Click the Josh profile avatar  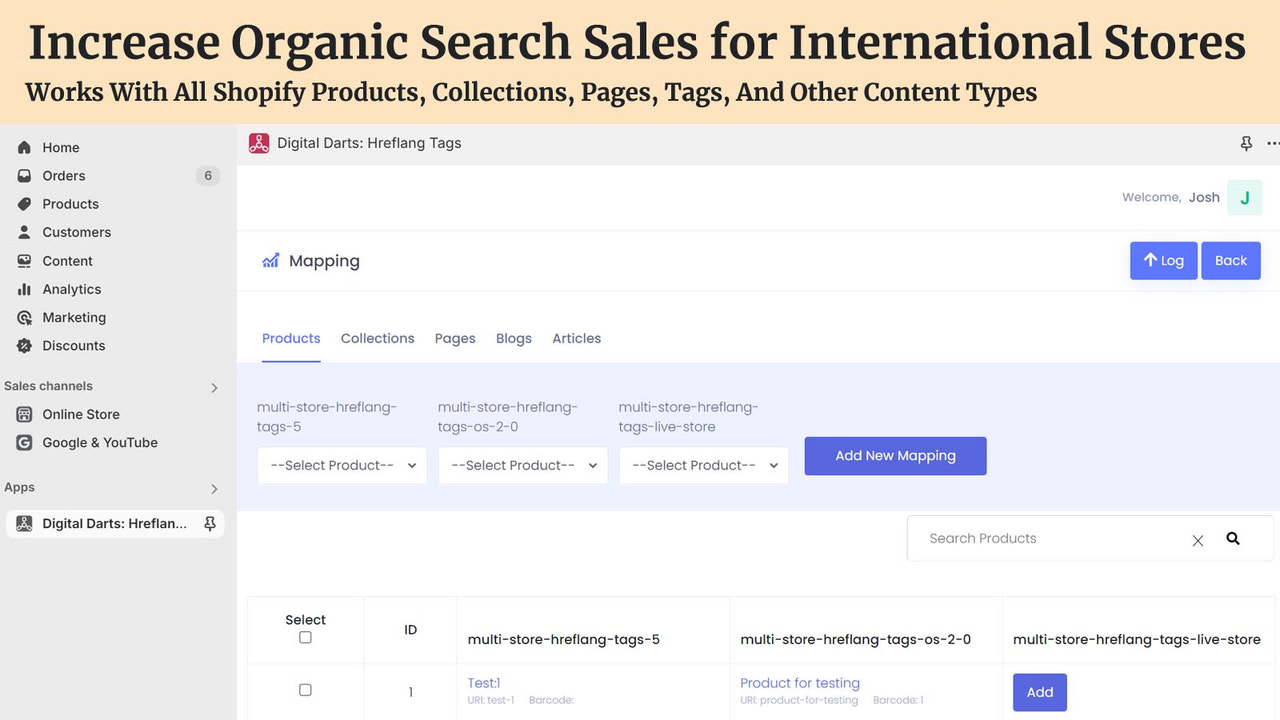click(x=1244, y=197)
